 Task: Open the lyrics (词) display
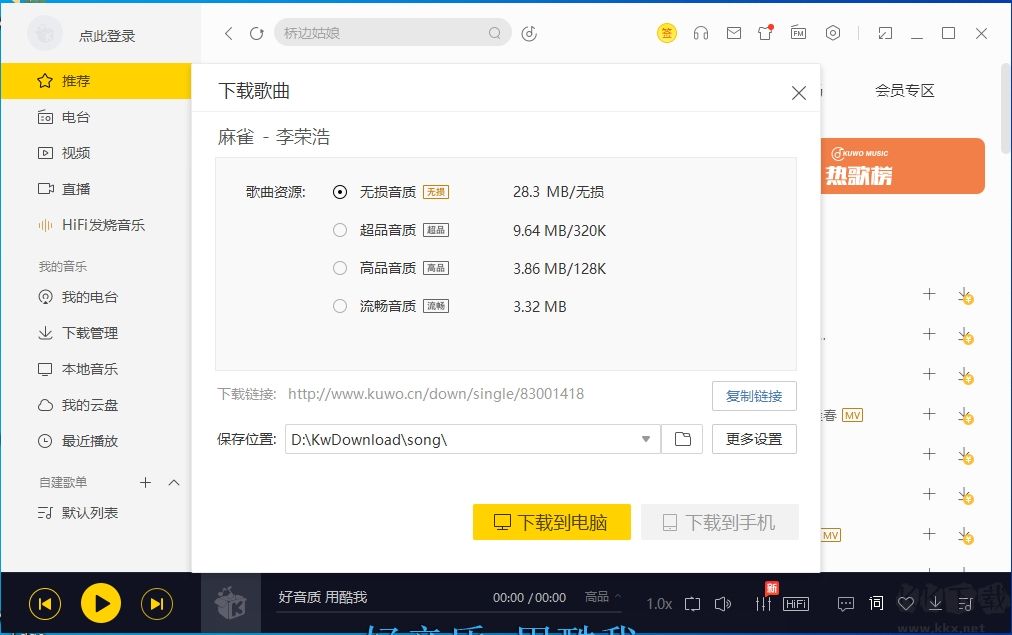point(875,603)
